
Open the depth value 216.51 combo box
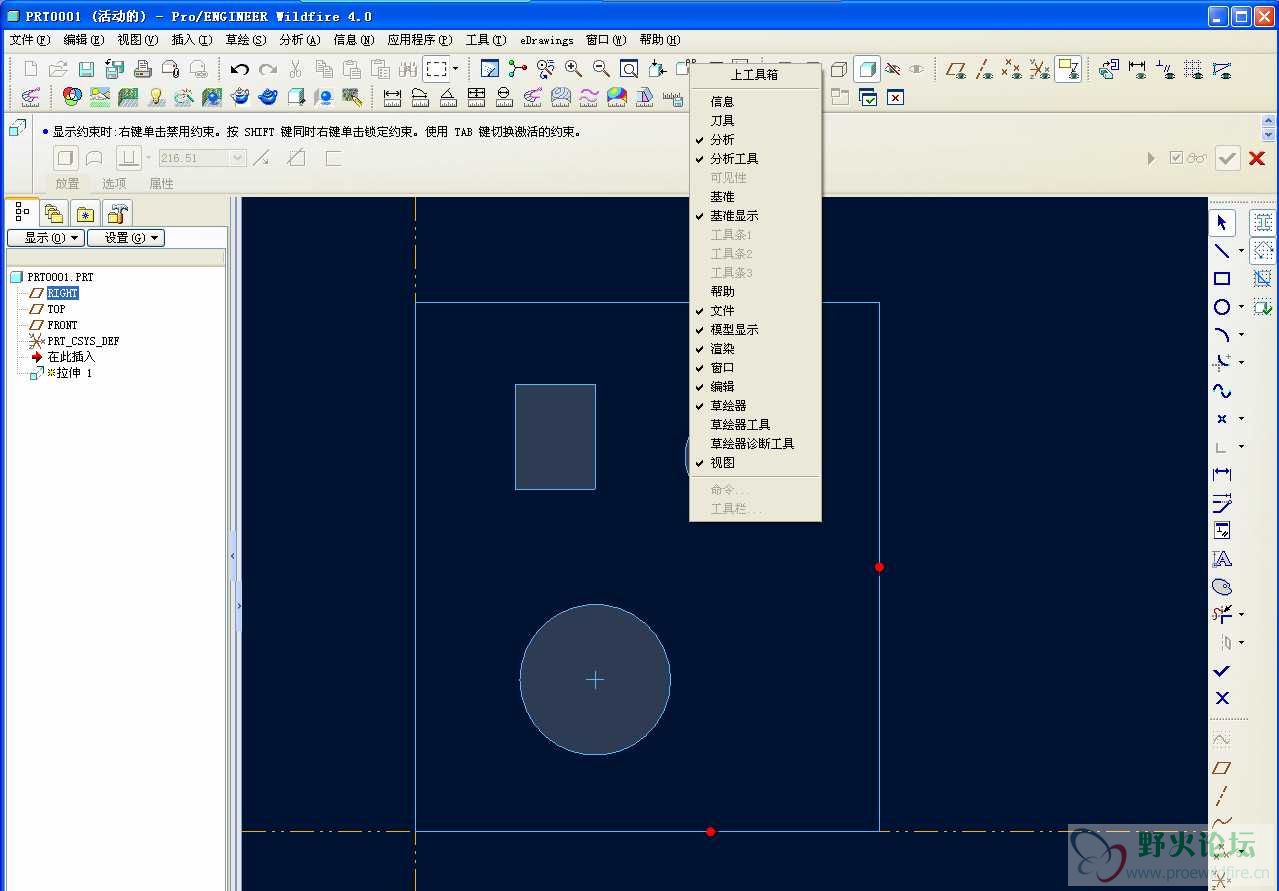click(202, 158)
